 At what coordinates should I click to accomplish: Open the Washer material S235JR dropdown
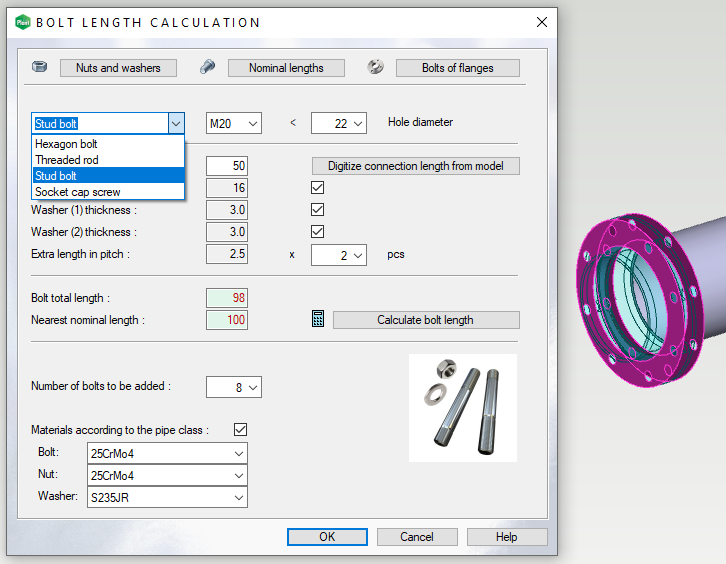click(x=167, y=497)
